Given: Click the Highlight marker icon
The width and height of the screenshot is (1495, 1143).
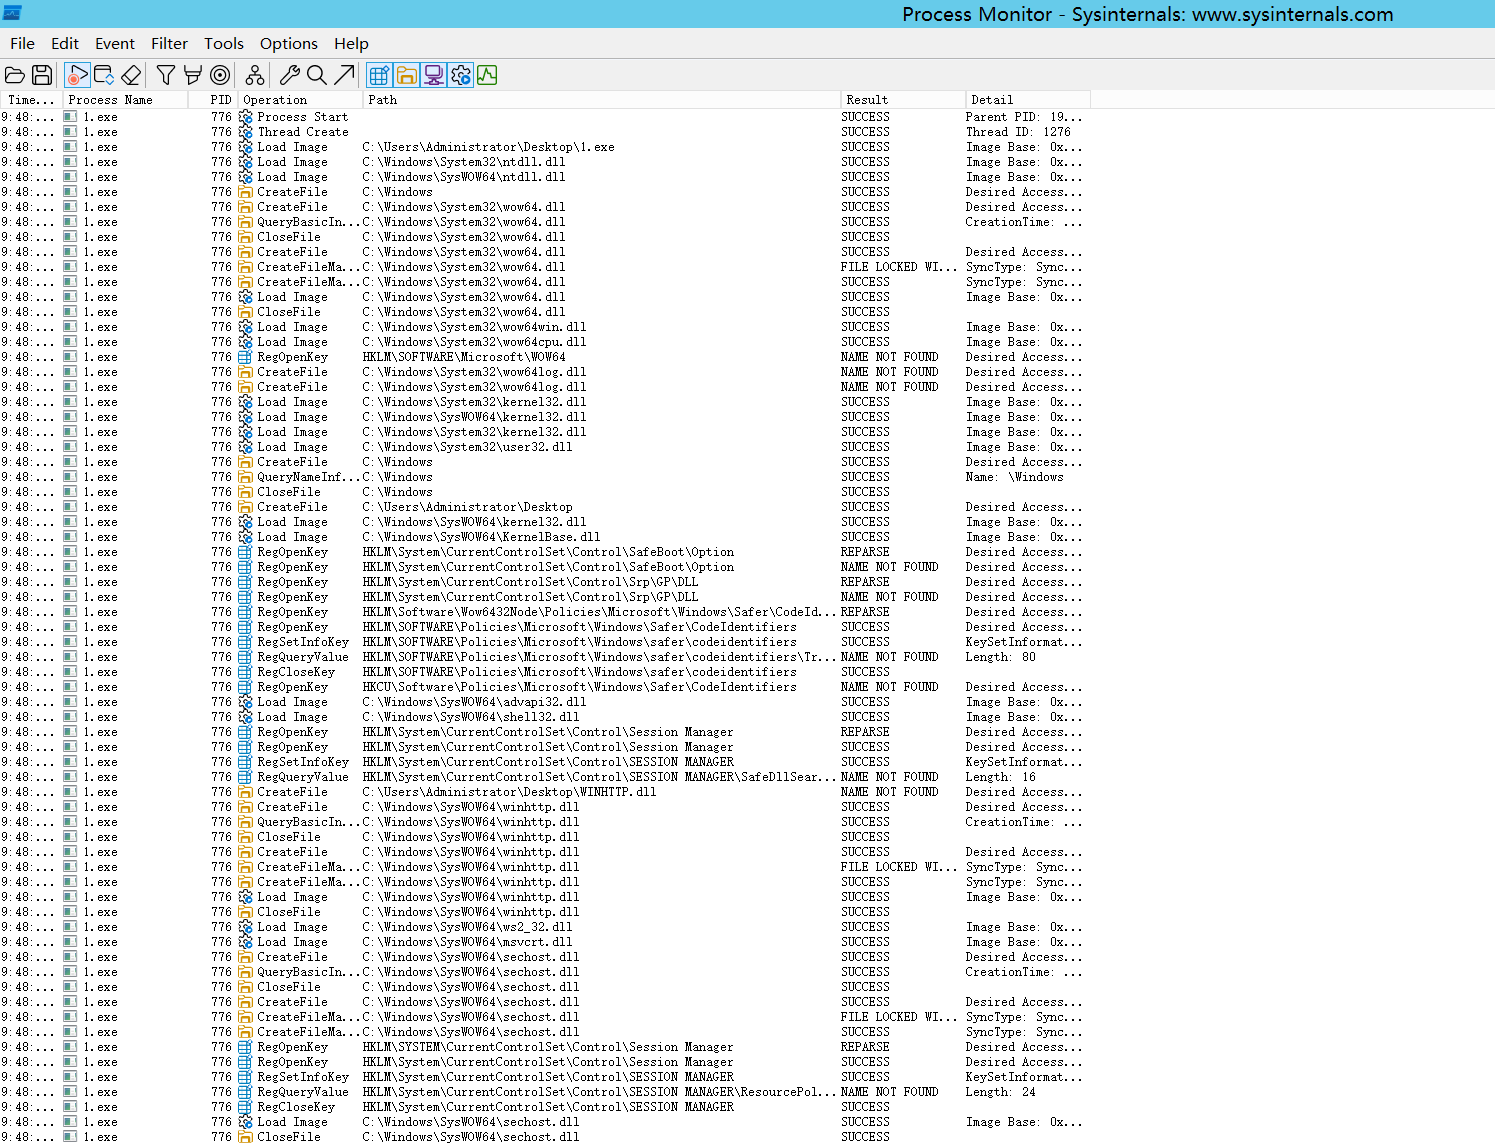Looking at the screenshot, I should pos(193,75).
